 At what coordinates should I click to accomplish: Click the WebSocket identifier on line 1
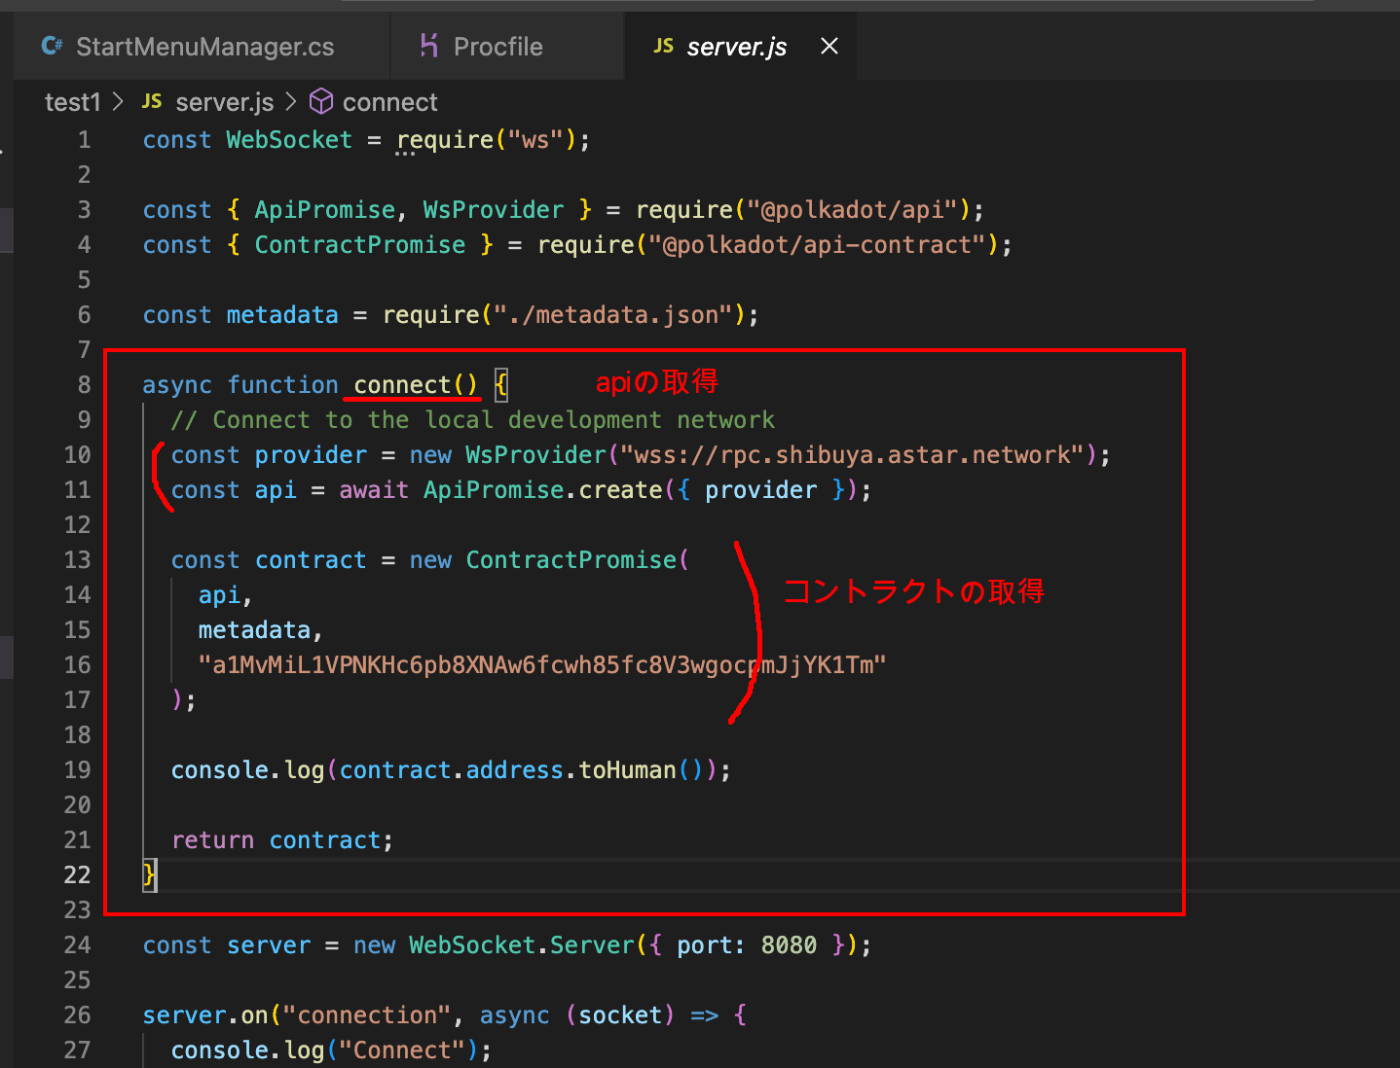tap(289, 140)
